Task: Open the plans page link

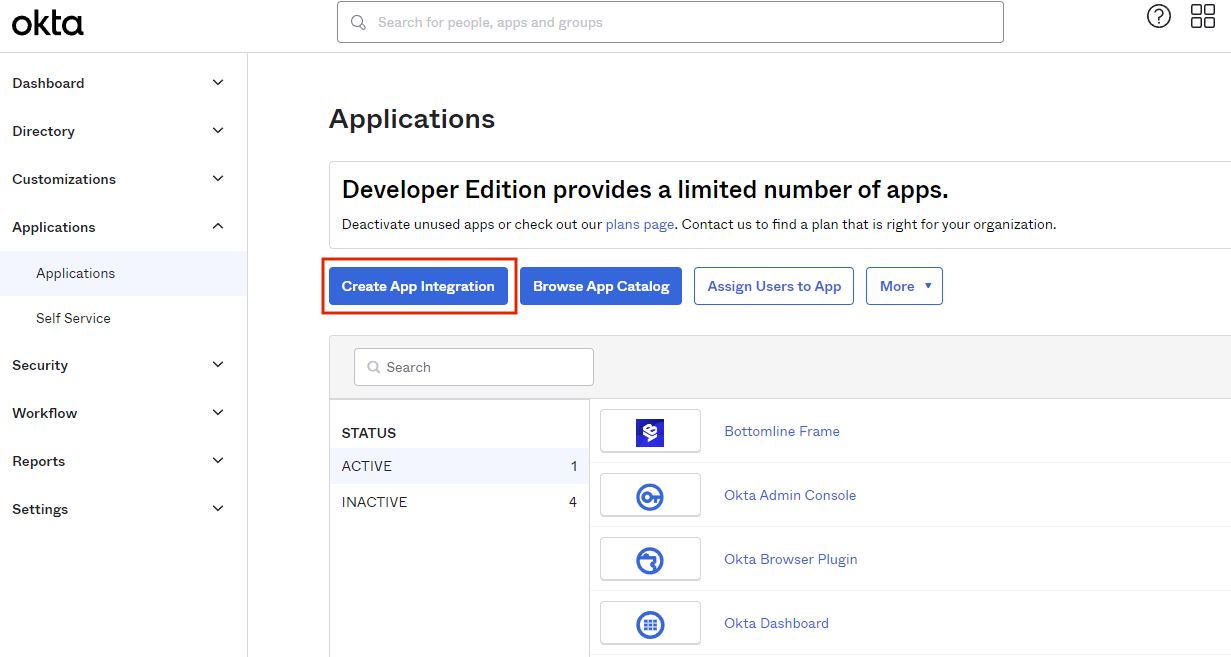Action: click(639, 224)
